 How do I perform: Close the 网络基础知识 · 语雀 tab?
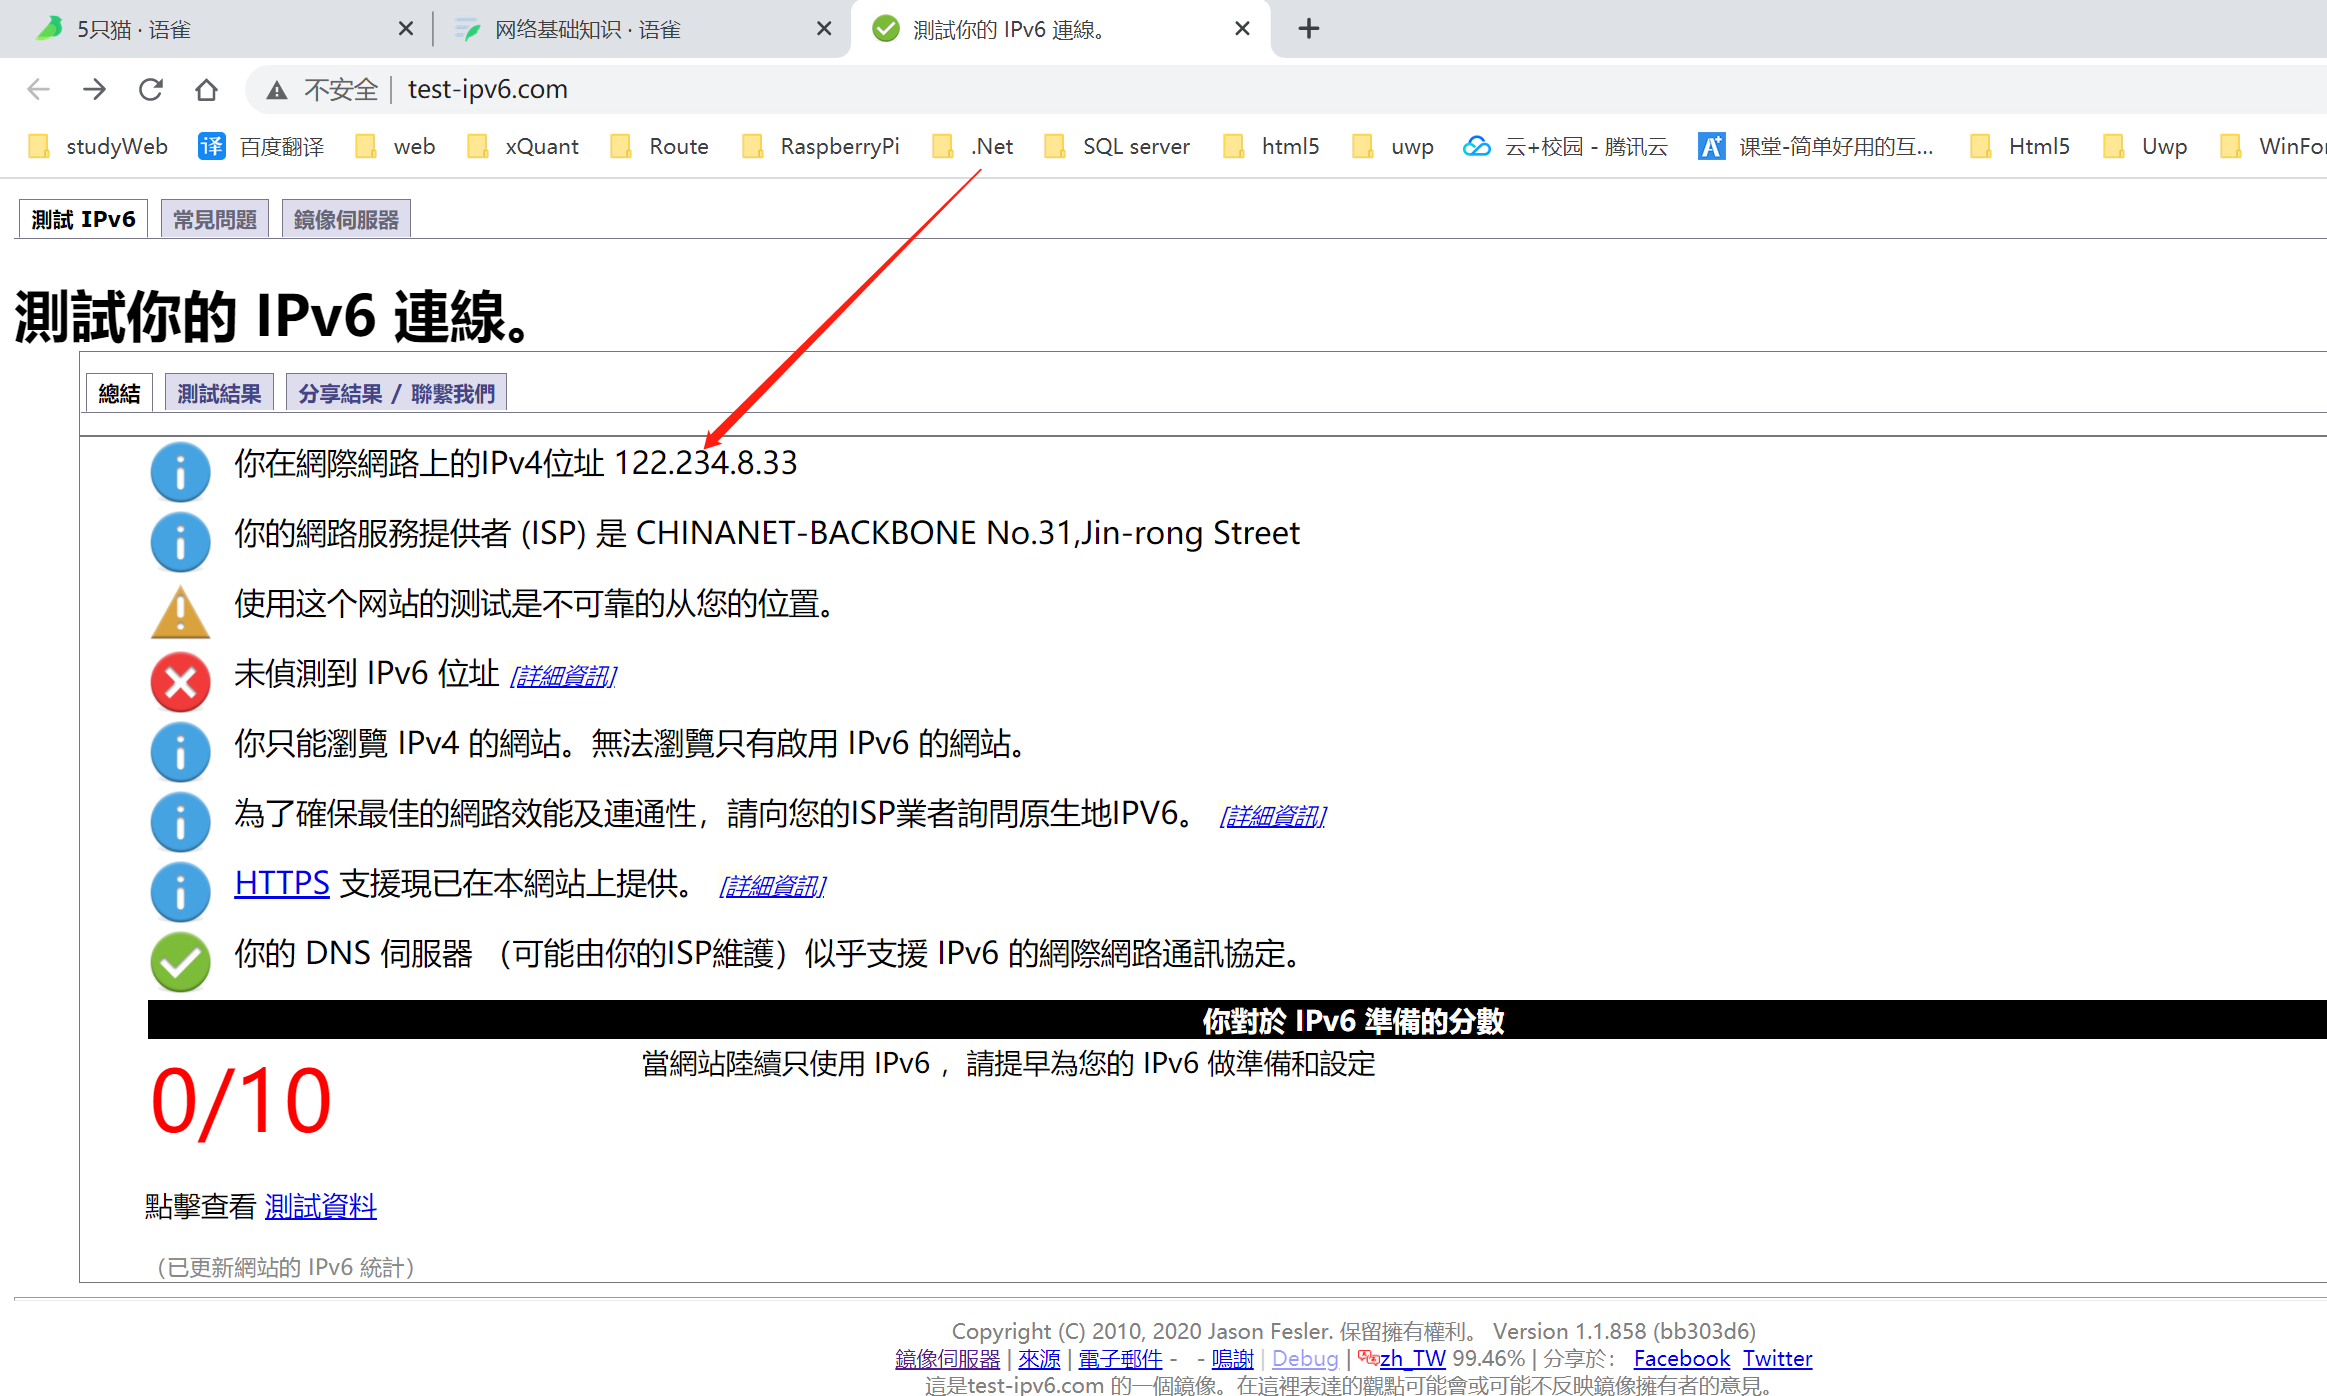[824, 29]
